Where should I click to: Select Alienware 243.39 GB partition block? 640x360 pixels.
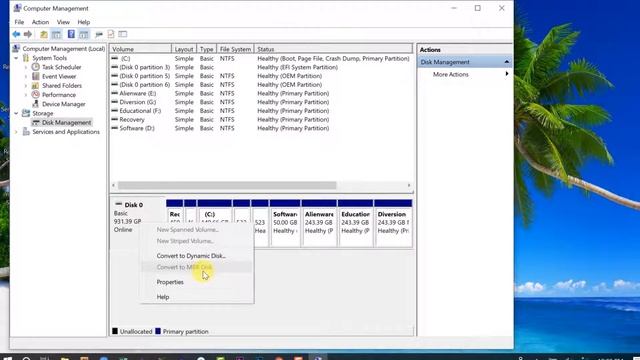[x=319, y=223]
